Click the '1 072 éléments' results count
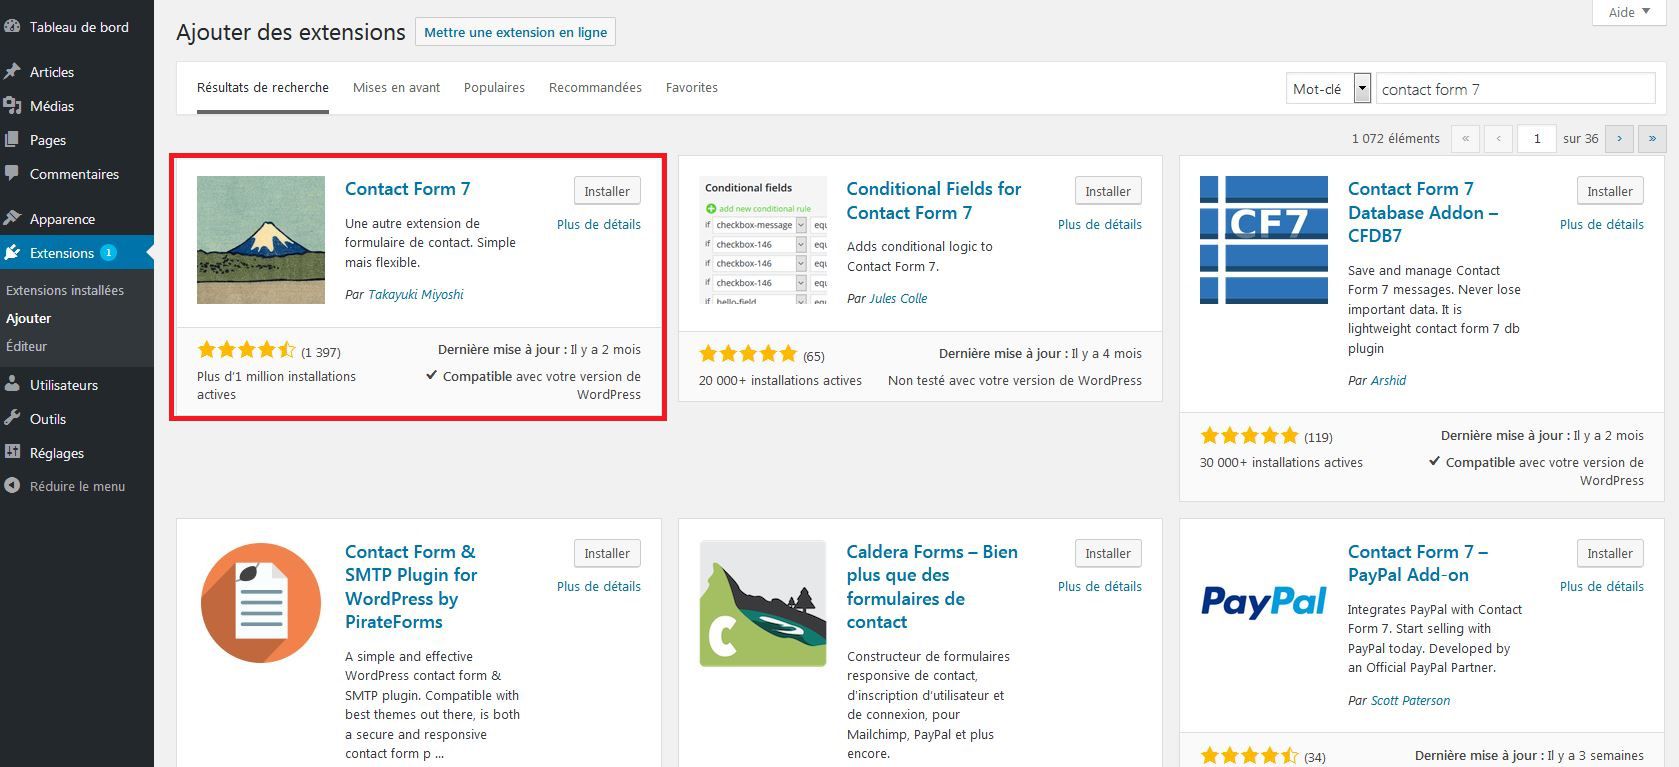 tap(1396, 138)
